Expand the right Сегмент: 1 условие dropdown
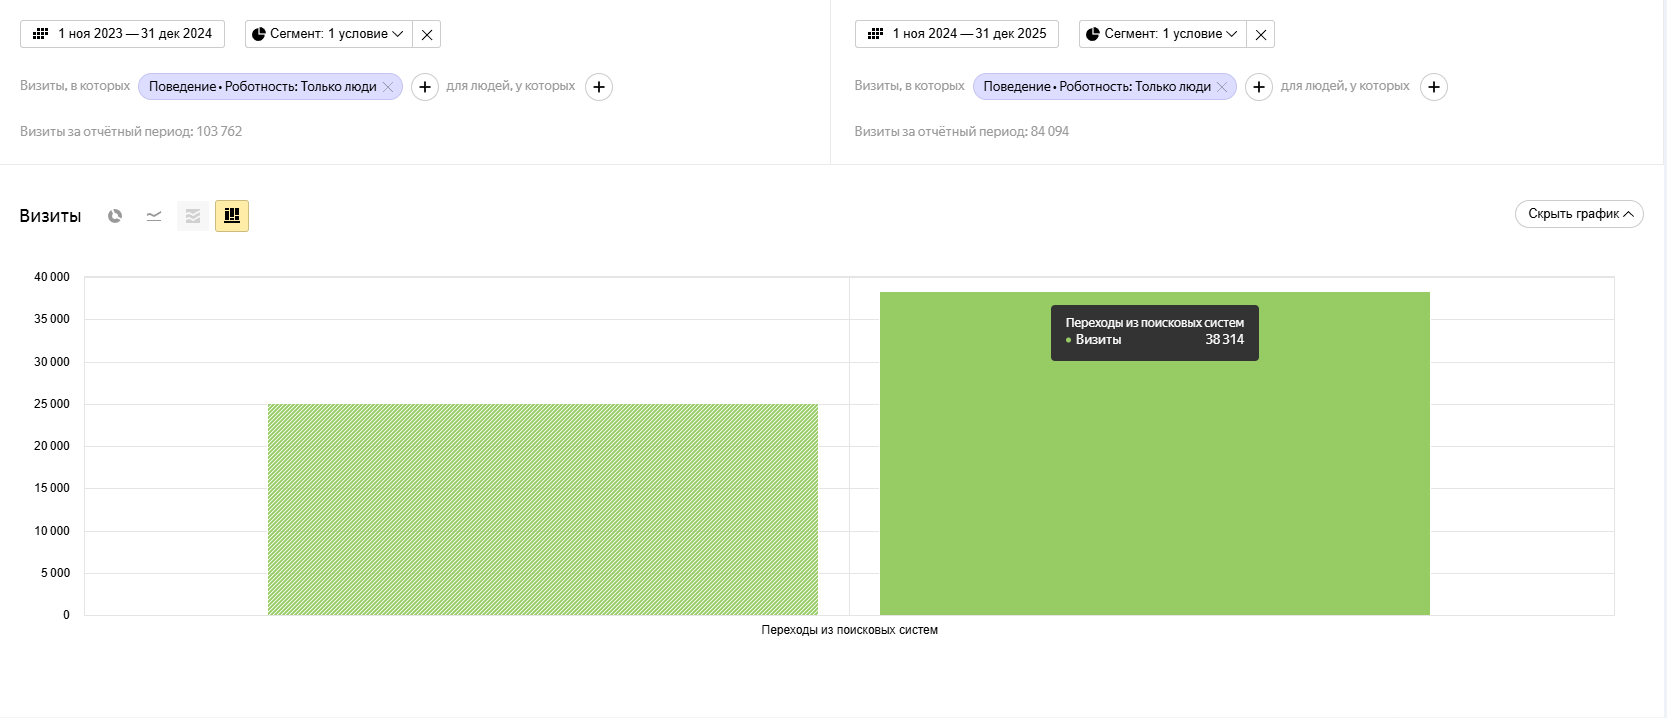The width and height of the screenshot is (1667, 718). (x=1162, y=34)
